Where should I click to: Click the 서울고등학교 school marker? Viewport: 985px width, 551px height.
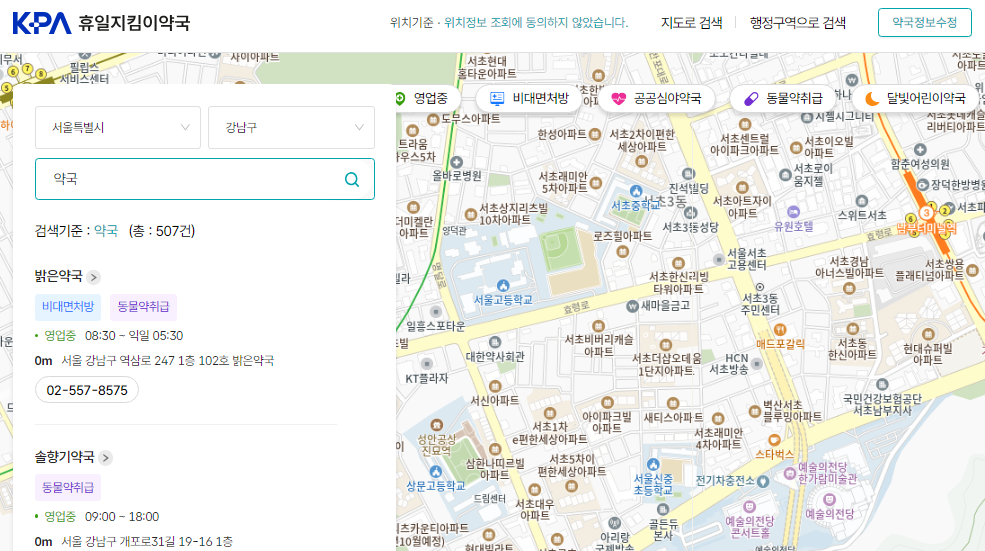tap(503, 286)
